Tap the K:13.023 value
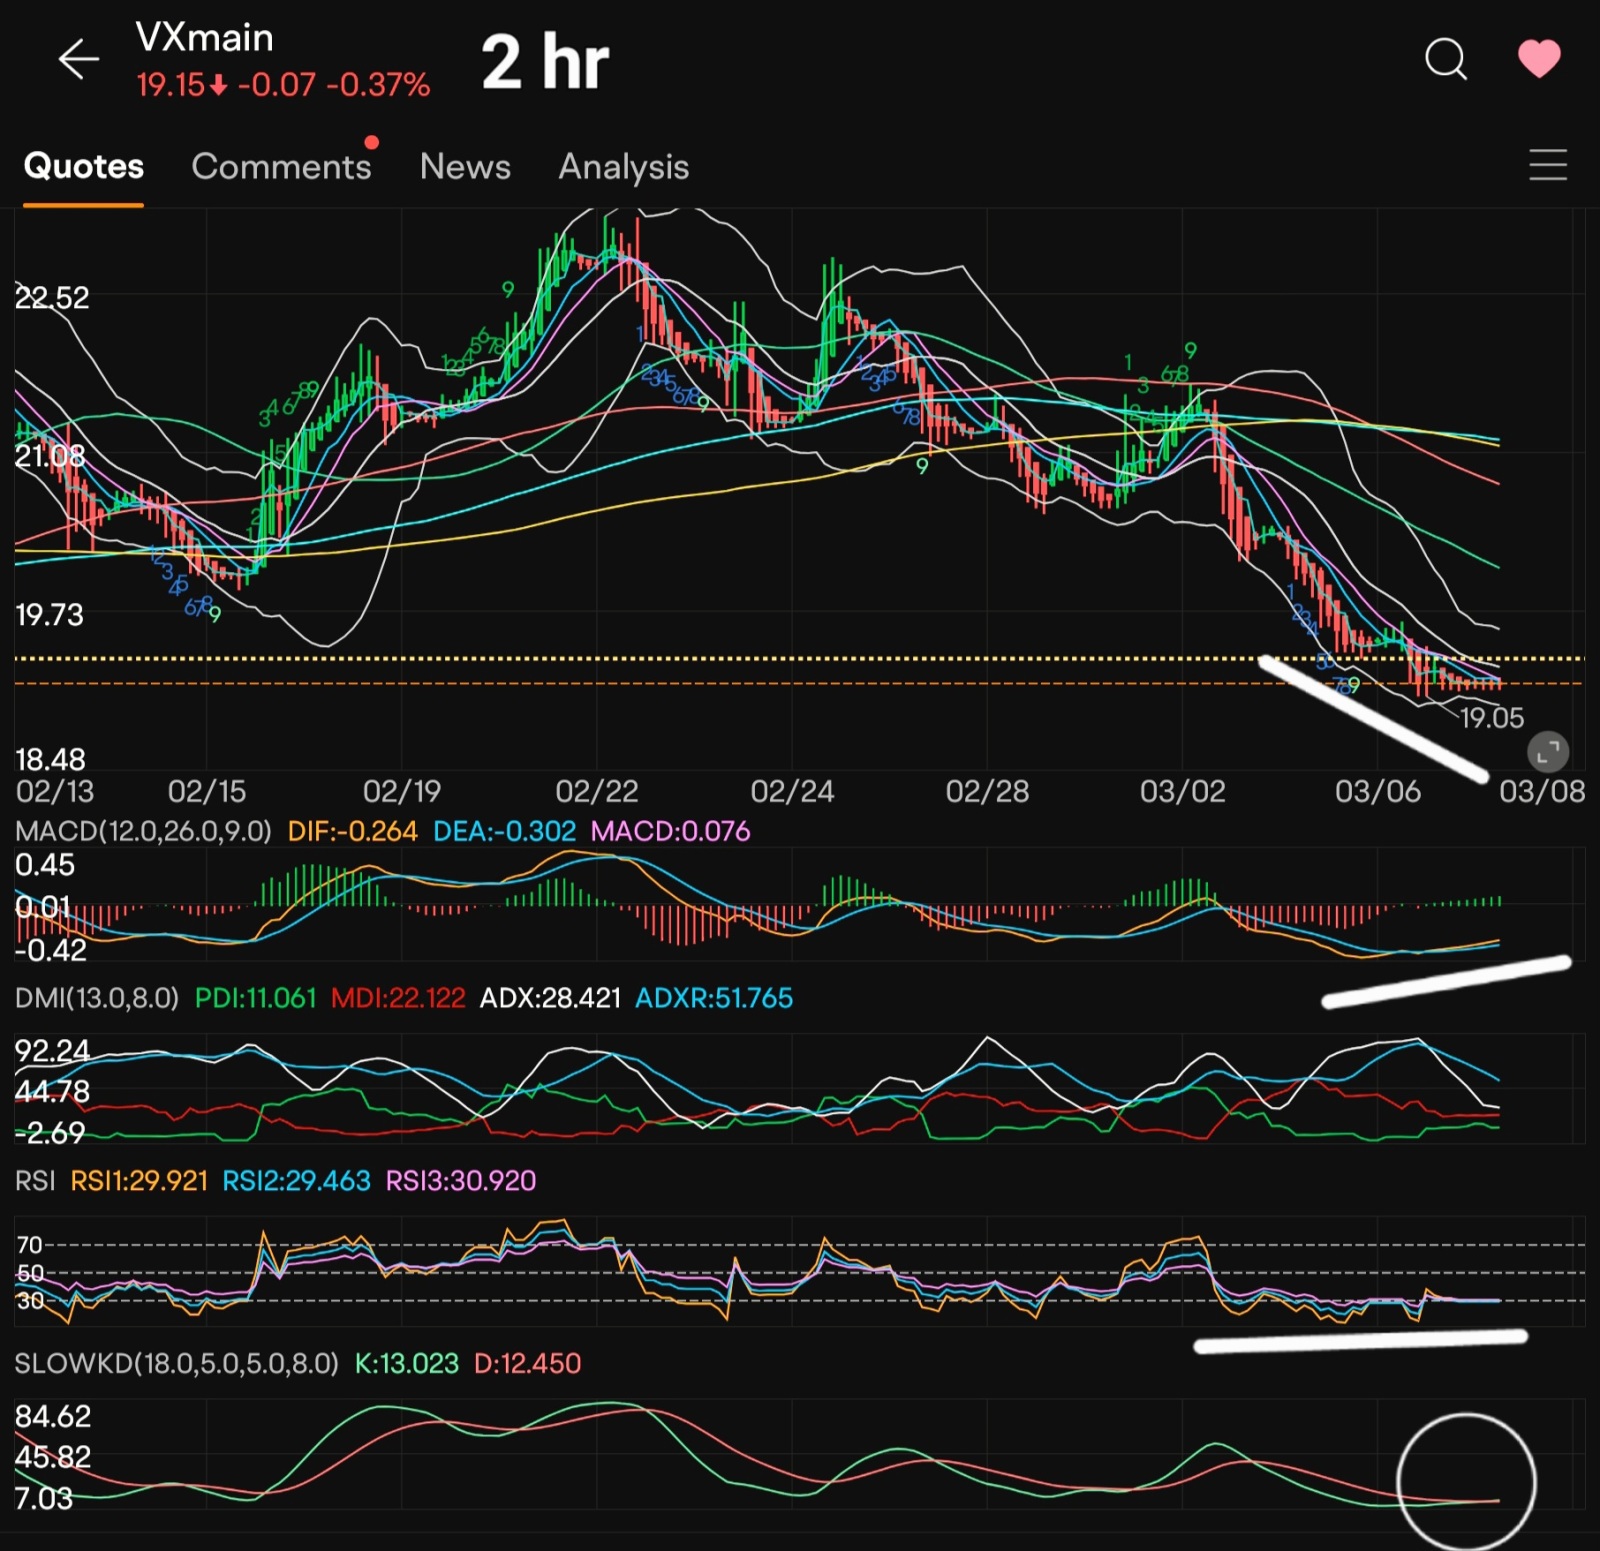1600x1551 pixels. (406, 1364)
